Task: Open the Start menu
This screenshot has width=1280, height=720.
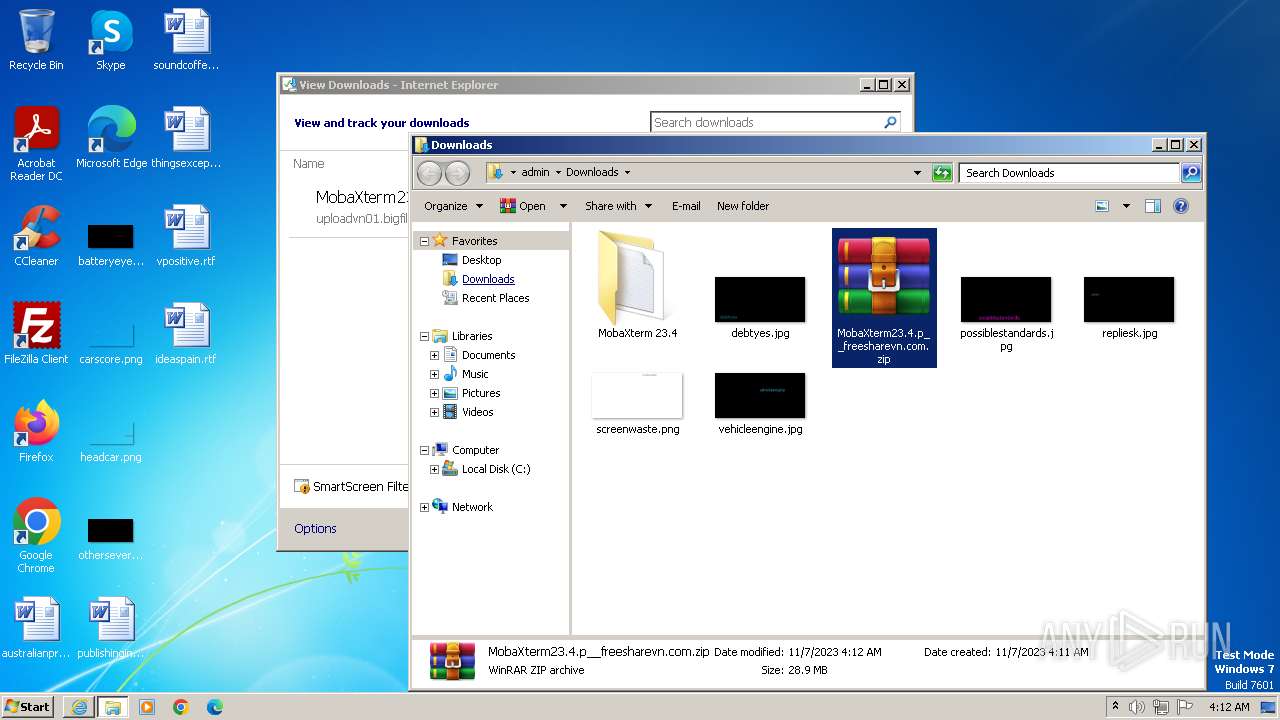Action: click(x=28, y=706)
